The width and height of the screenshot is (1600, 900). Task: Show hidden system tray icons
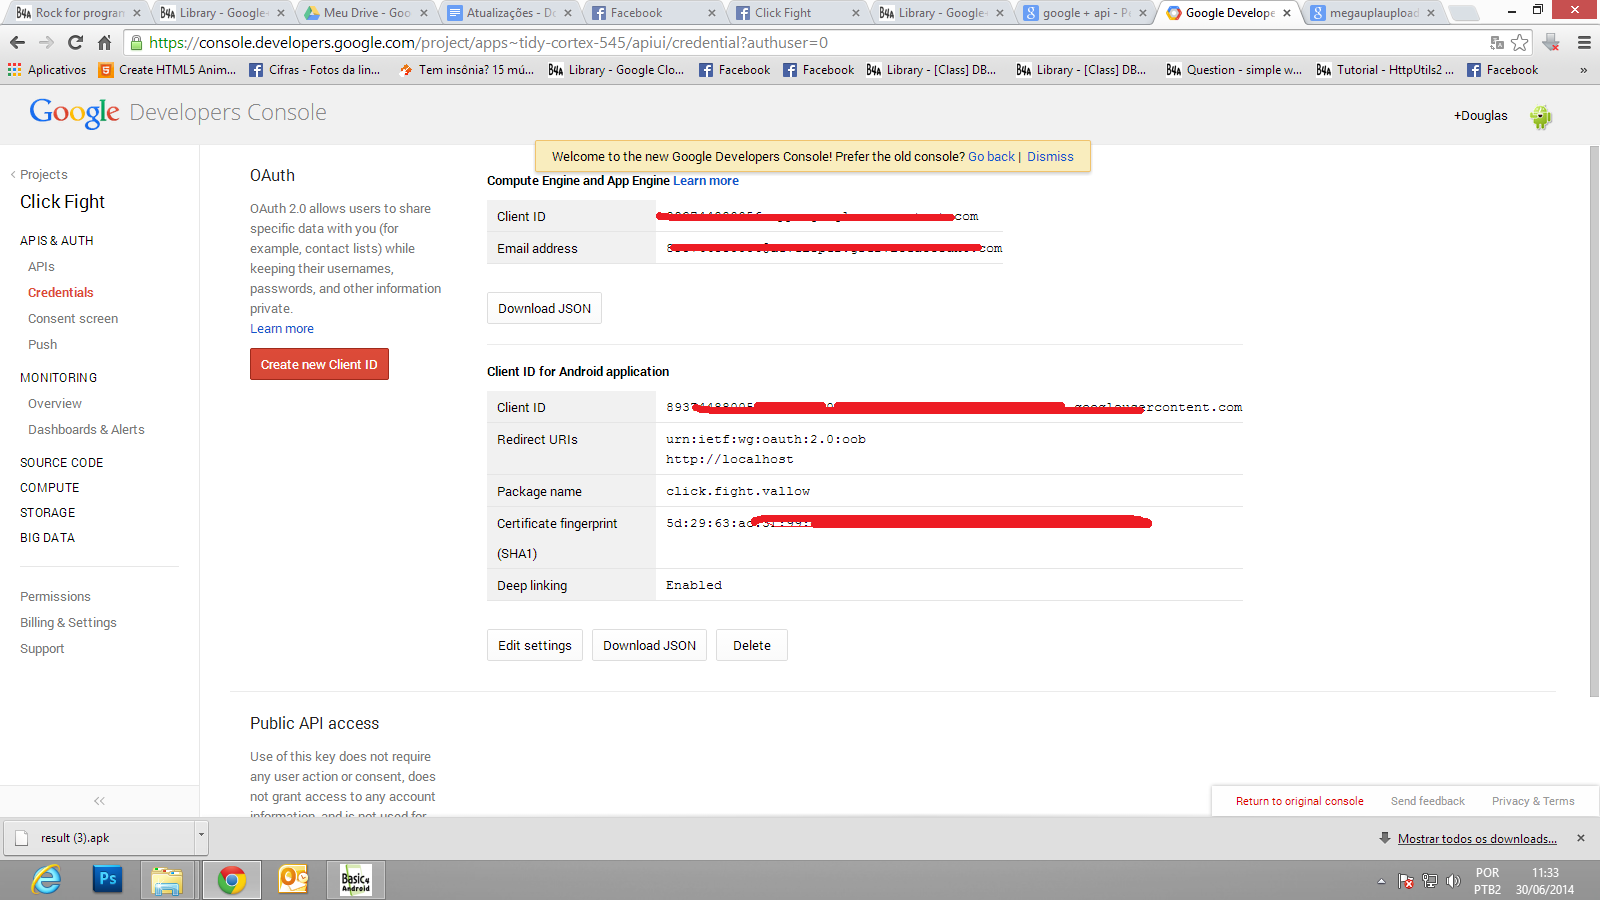pyautogui.click(x=1381, y=881)
